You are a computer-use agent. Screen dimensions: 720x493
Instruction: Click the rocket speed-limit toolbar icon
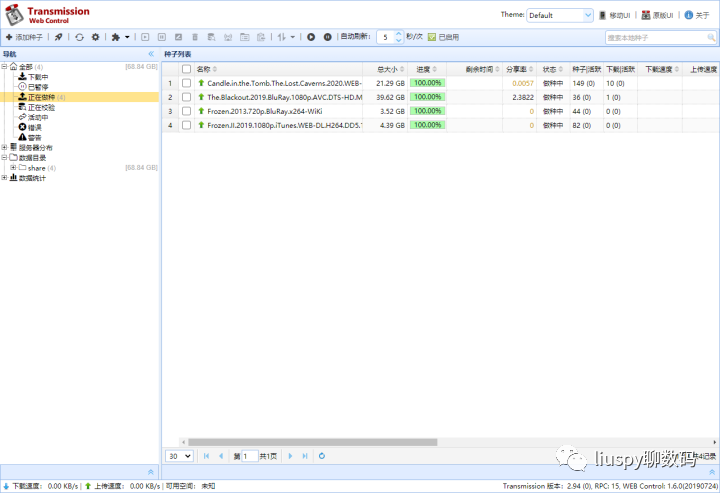58,37
